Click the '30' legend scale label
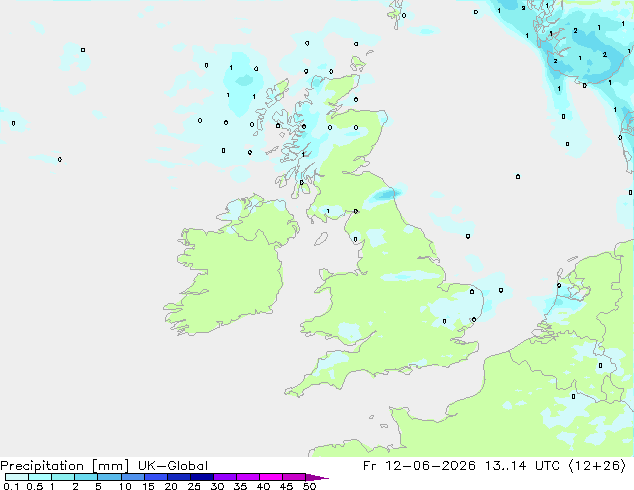The height and width of the screenshot is (490, 634). [217, 486]
